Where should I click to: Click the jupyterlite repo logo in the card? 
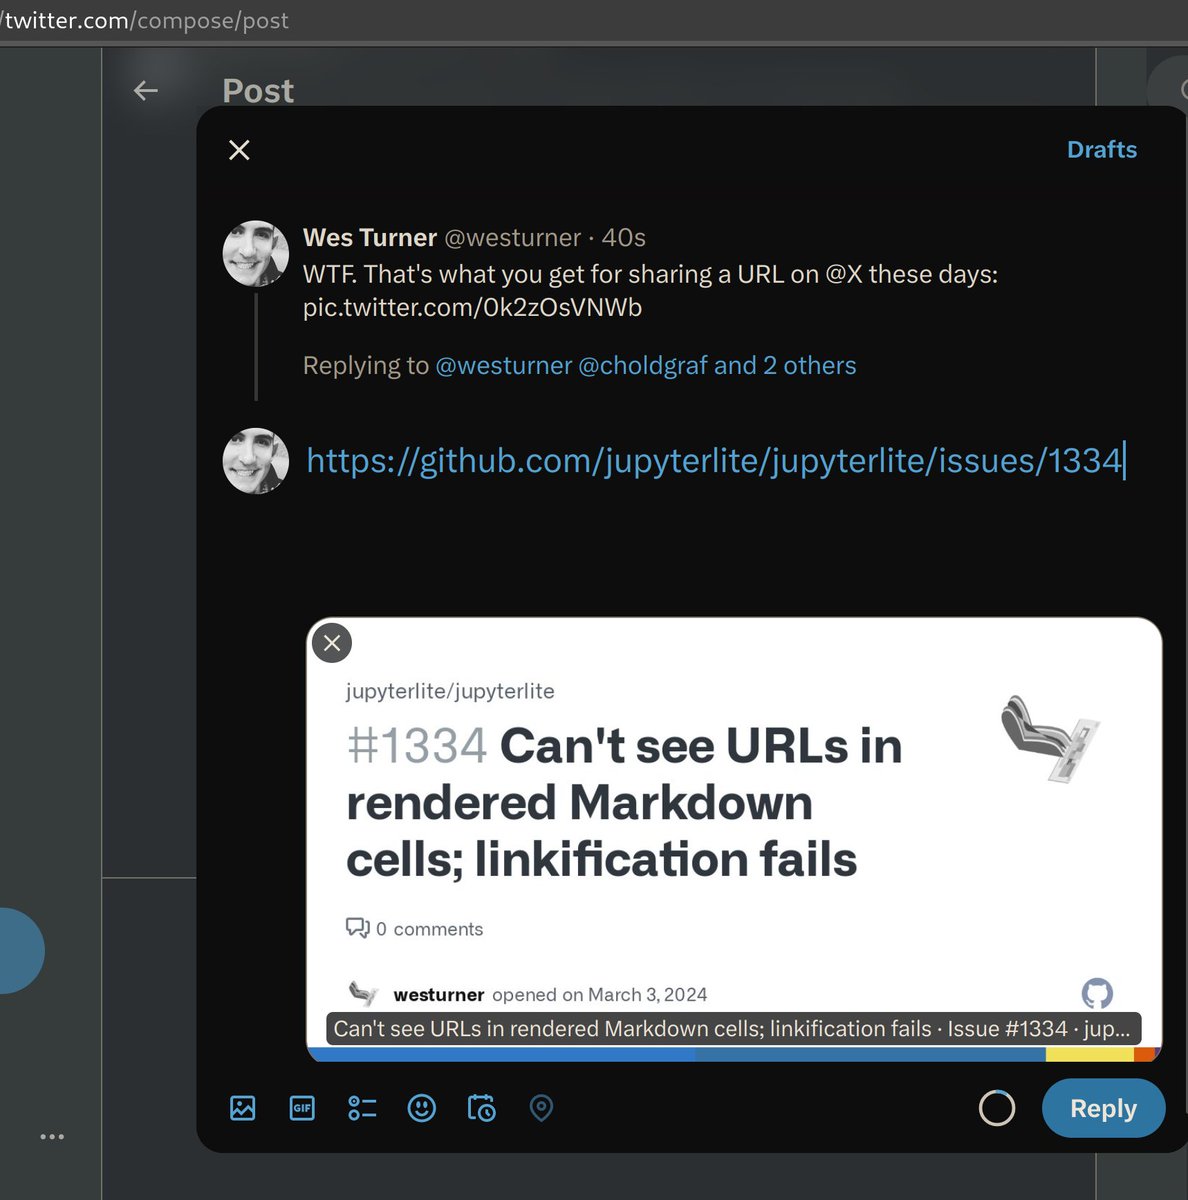pyautogui.click(x=1050, y=738)
